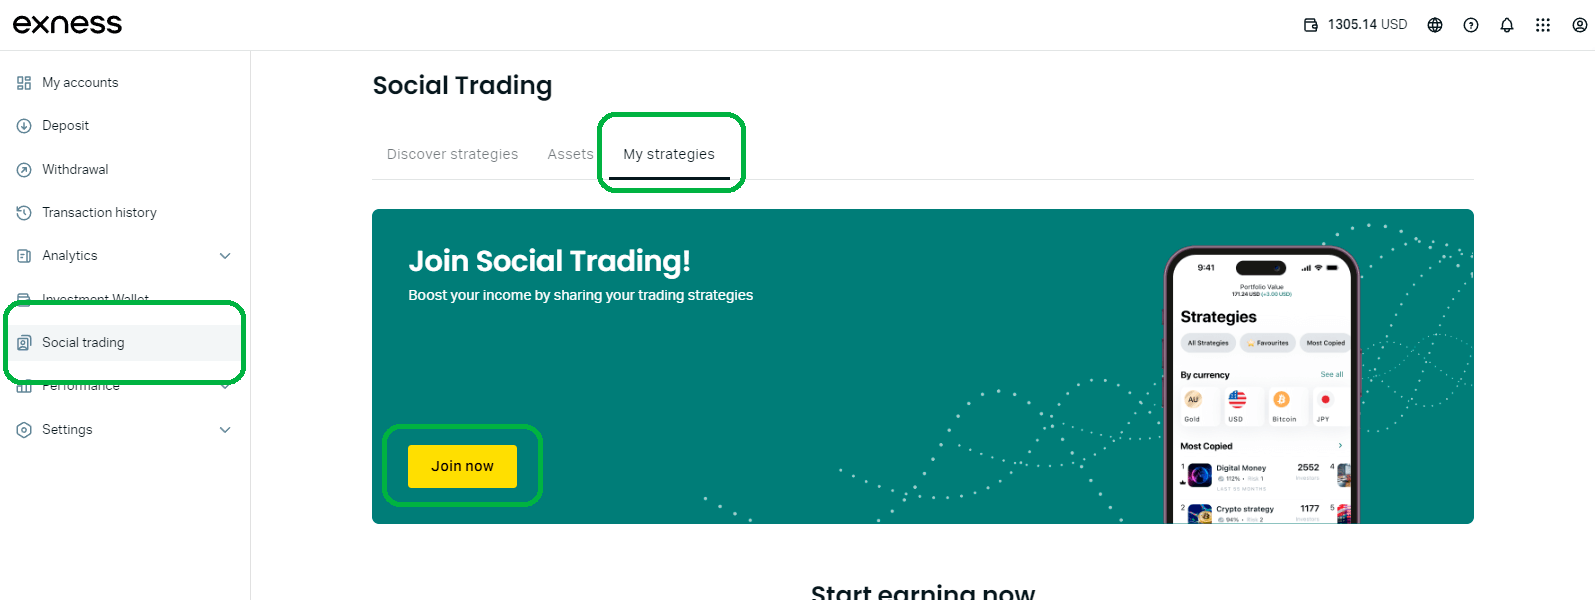The width and height of the screenshot is (1595, 600).
Task: Open the Social trading page
Action: pos(85,342)
